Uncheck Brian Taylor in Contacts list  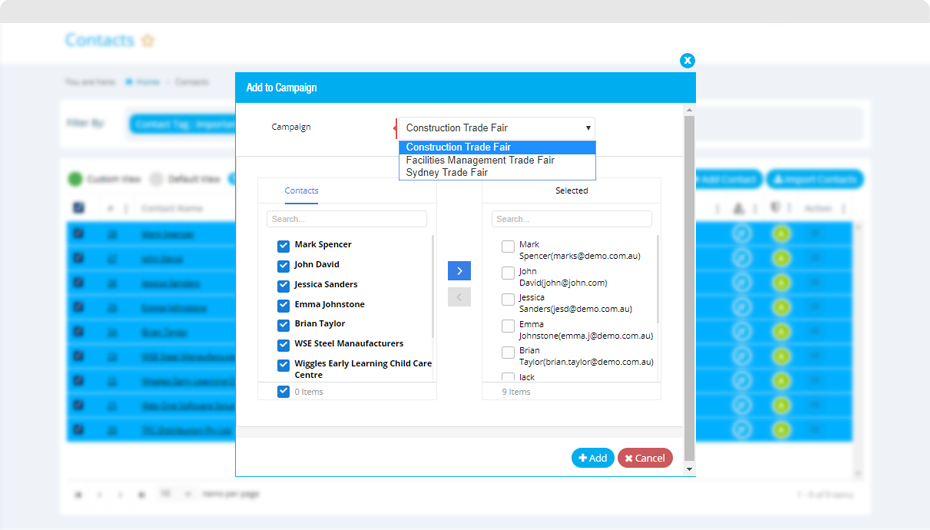(284, 325)
